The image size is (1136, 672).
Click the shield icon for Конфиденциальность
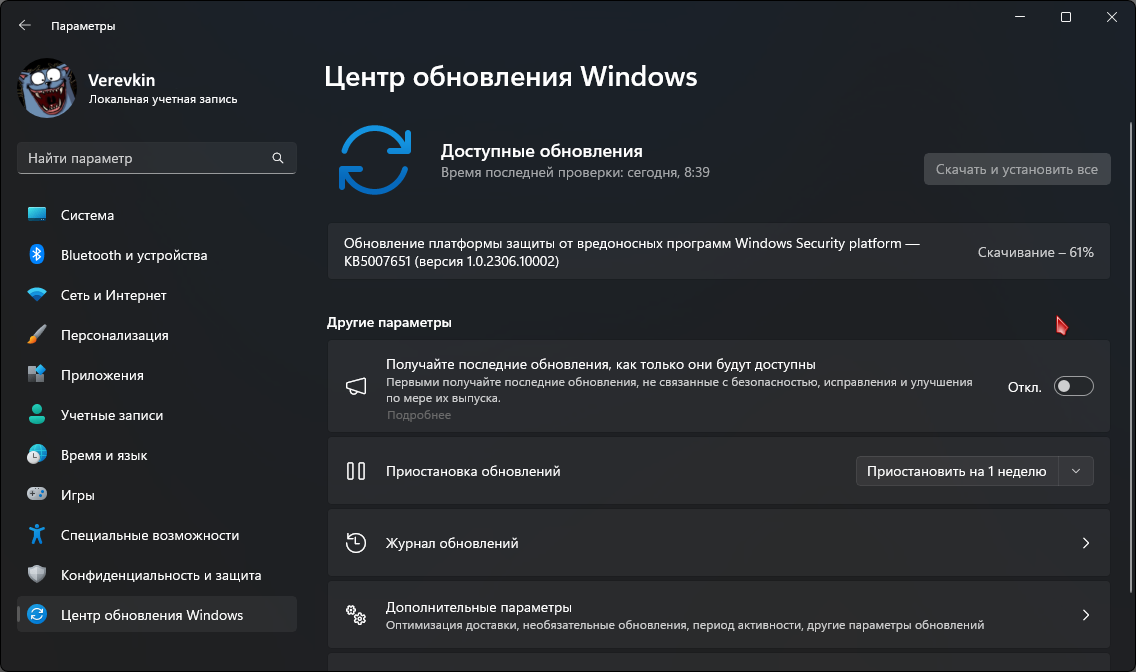37,574
